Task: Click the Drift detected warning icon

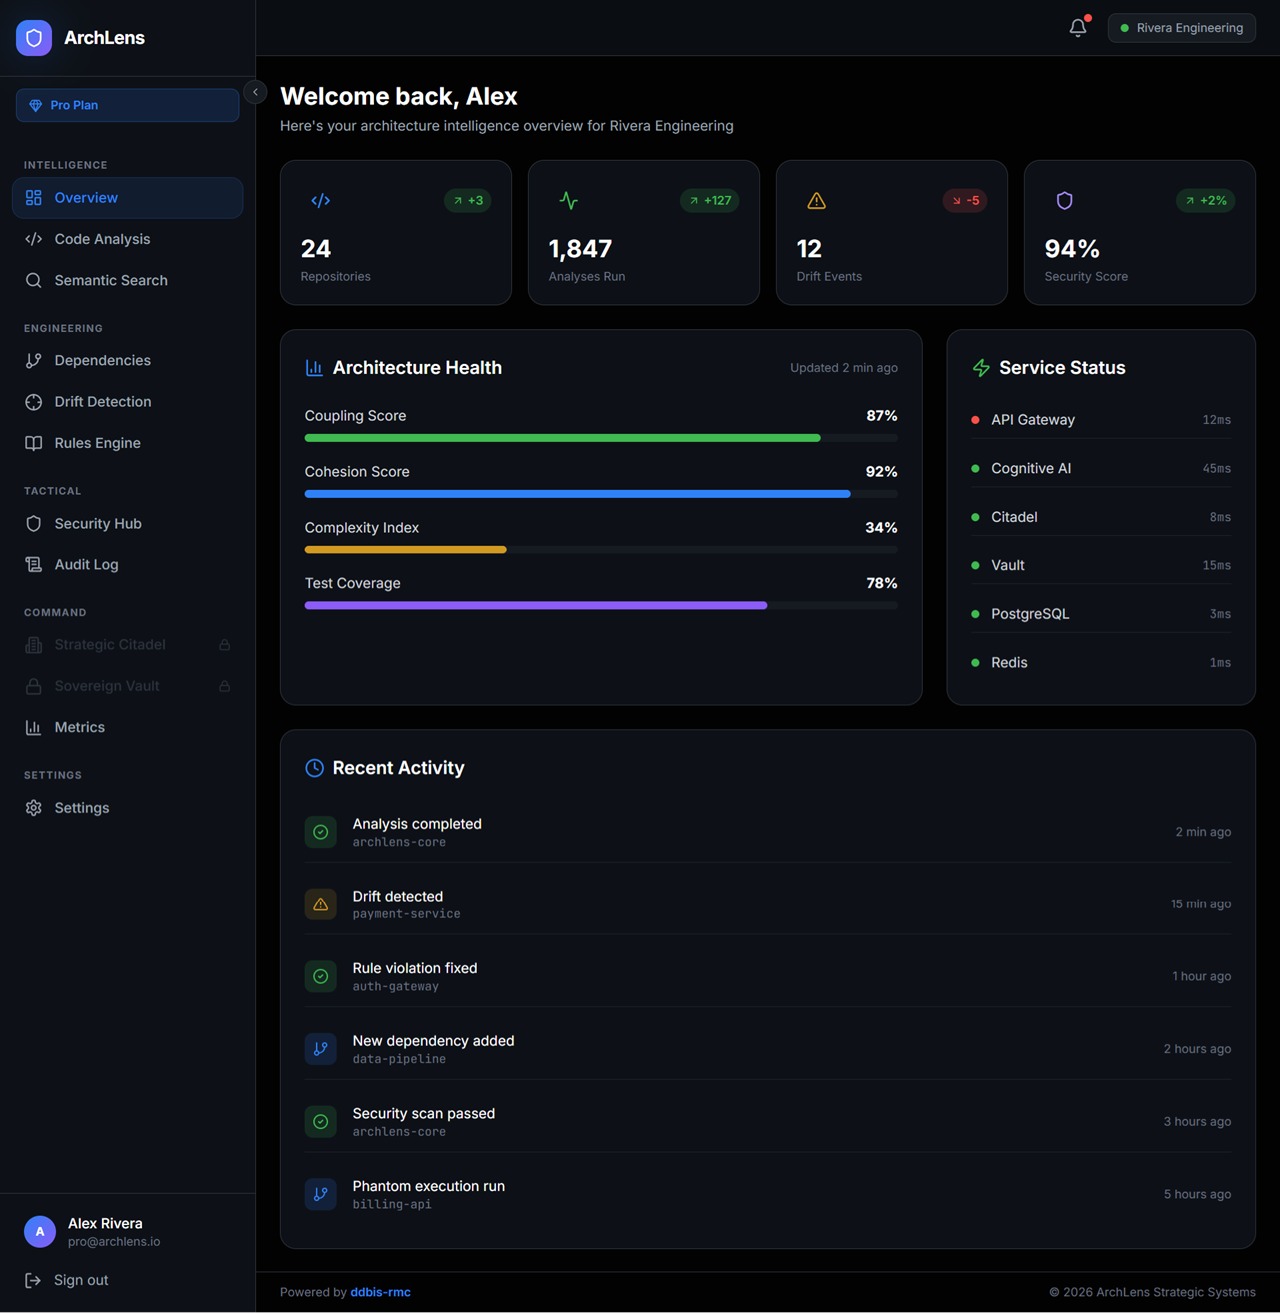Action: (x=321, y=904)
